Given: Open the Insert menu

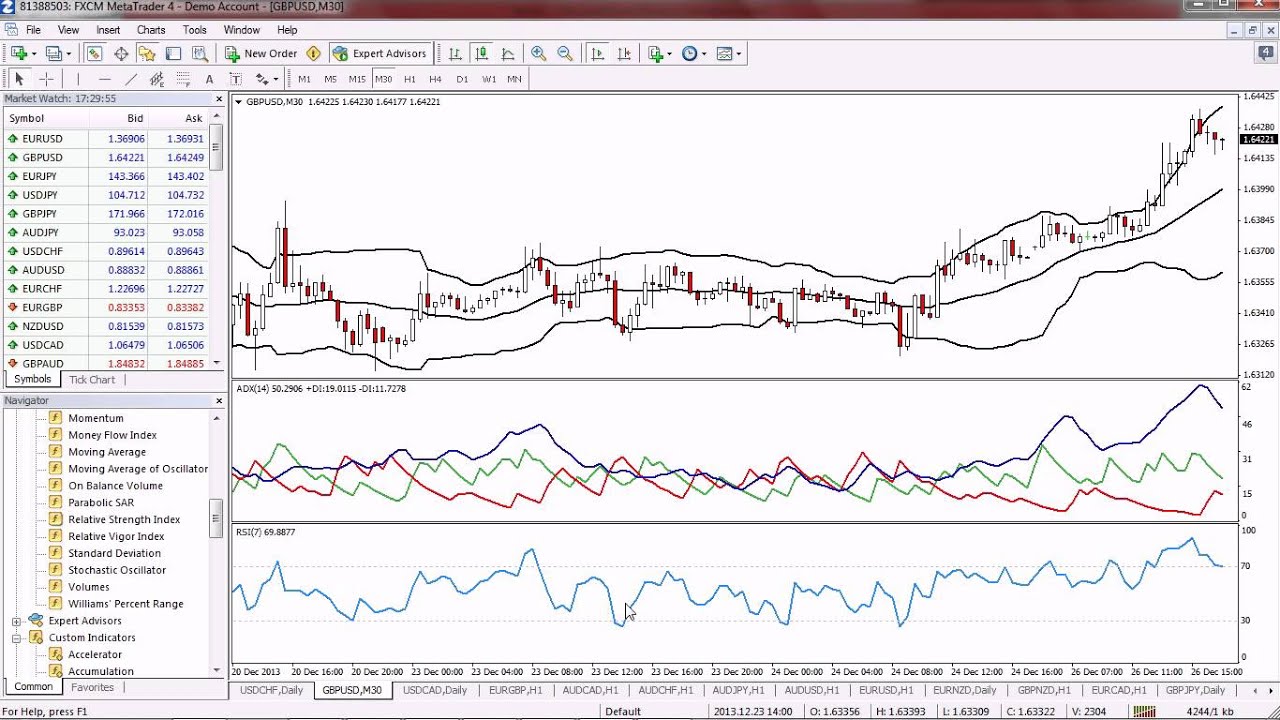Looking at the screenshot, I should click(x=108, y=30).
